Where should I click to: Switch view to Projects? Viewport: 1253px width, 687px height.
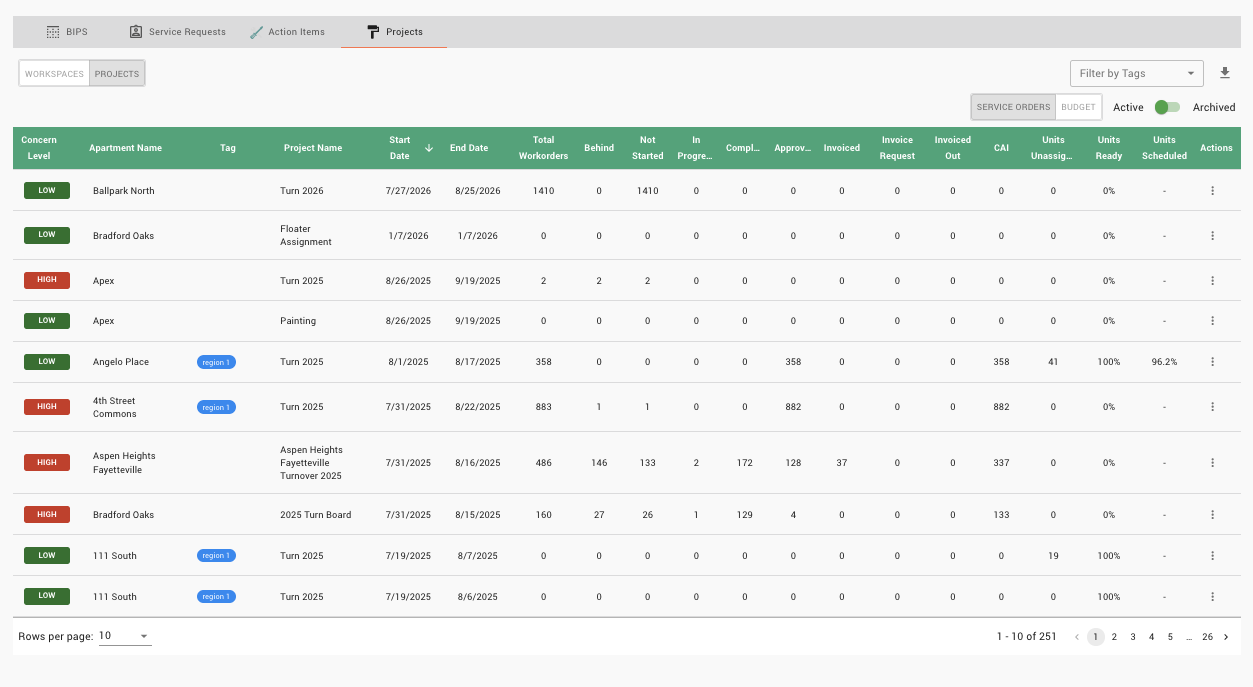coord(117,73)
